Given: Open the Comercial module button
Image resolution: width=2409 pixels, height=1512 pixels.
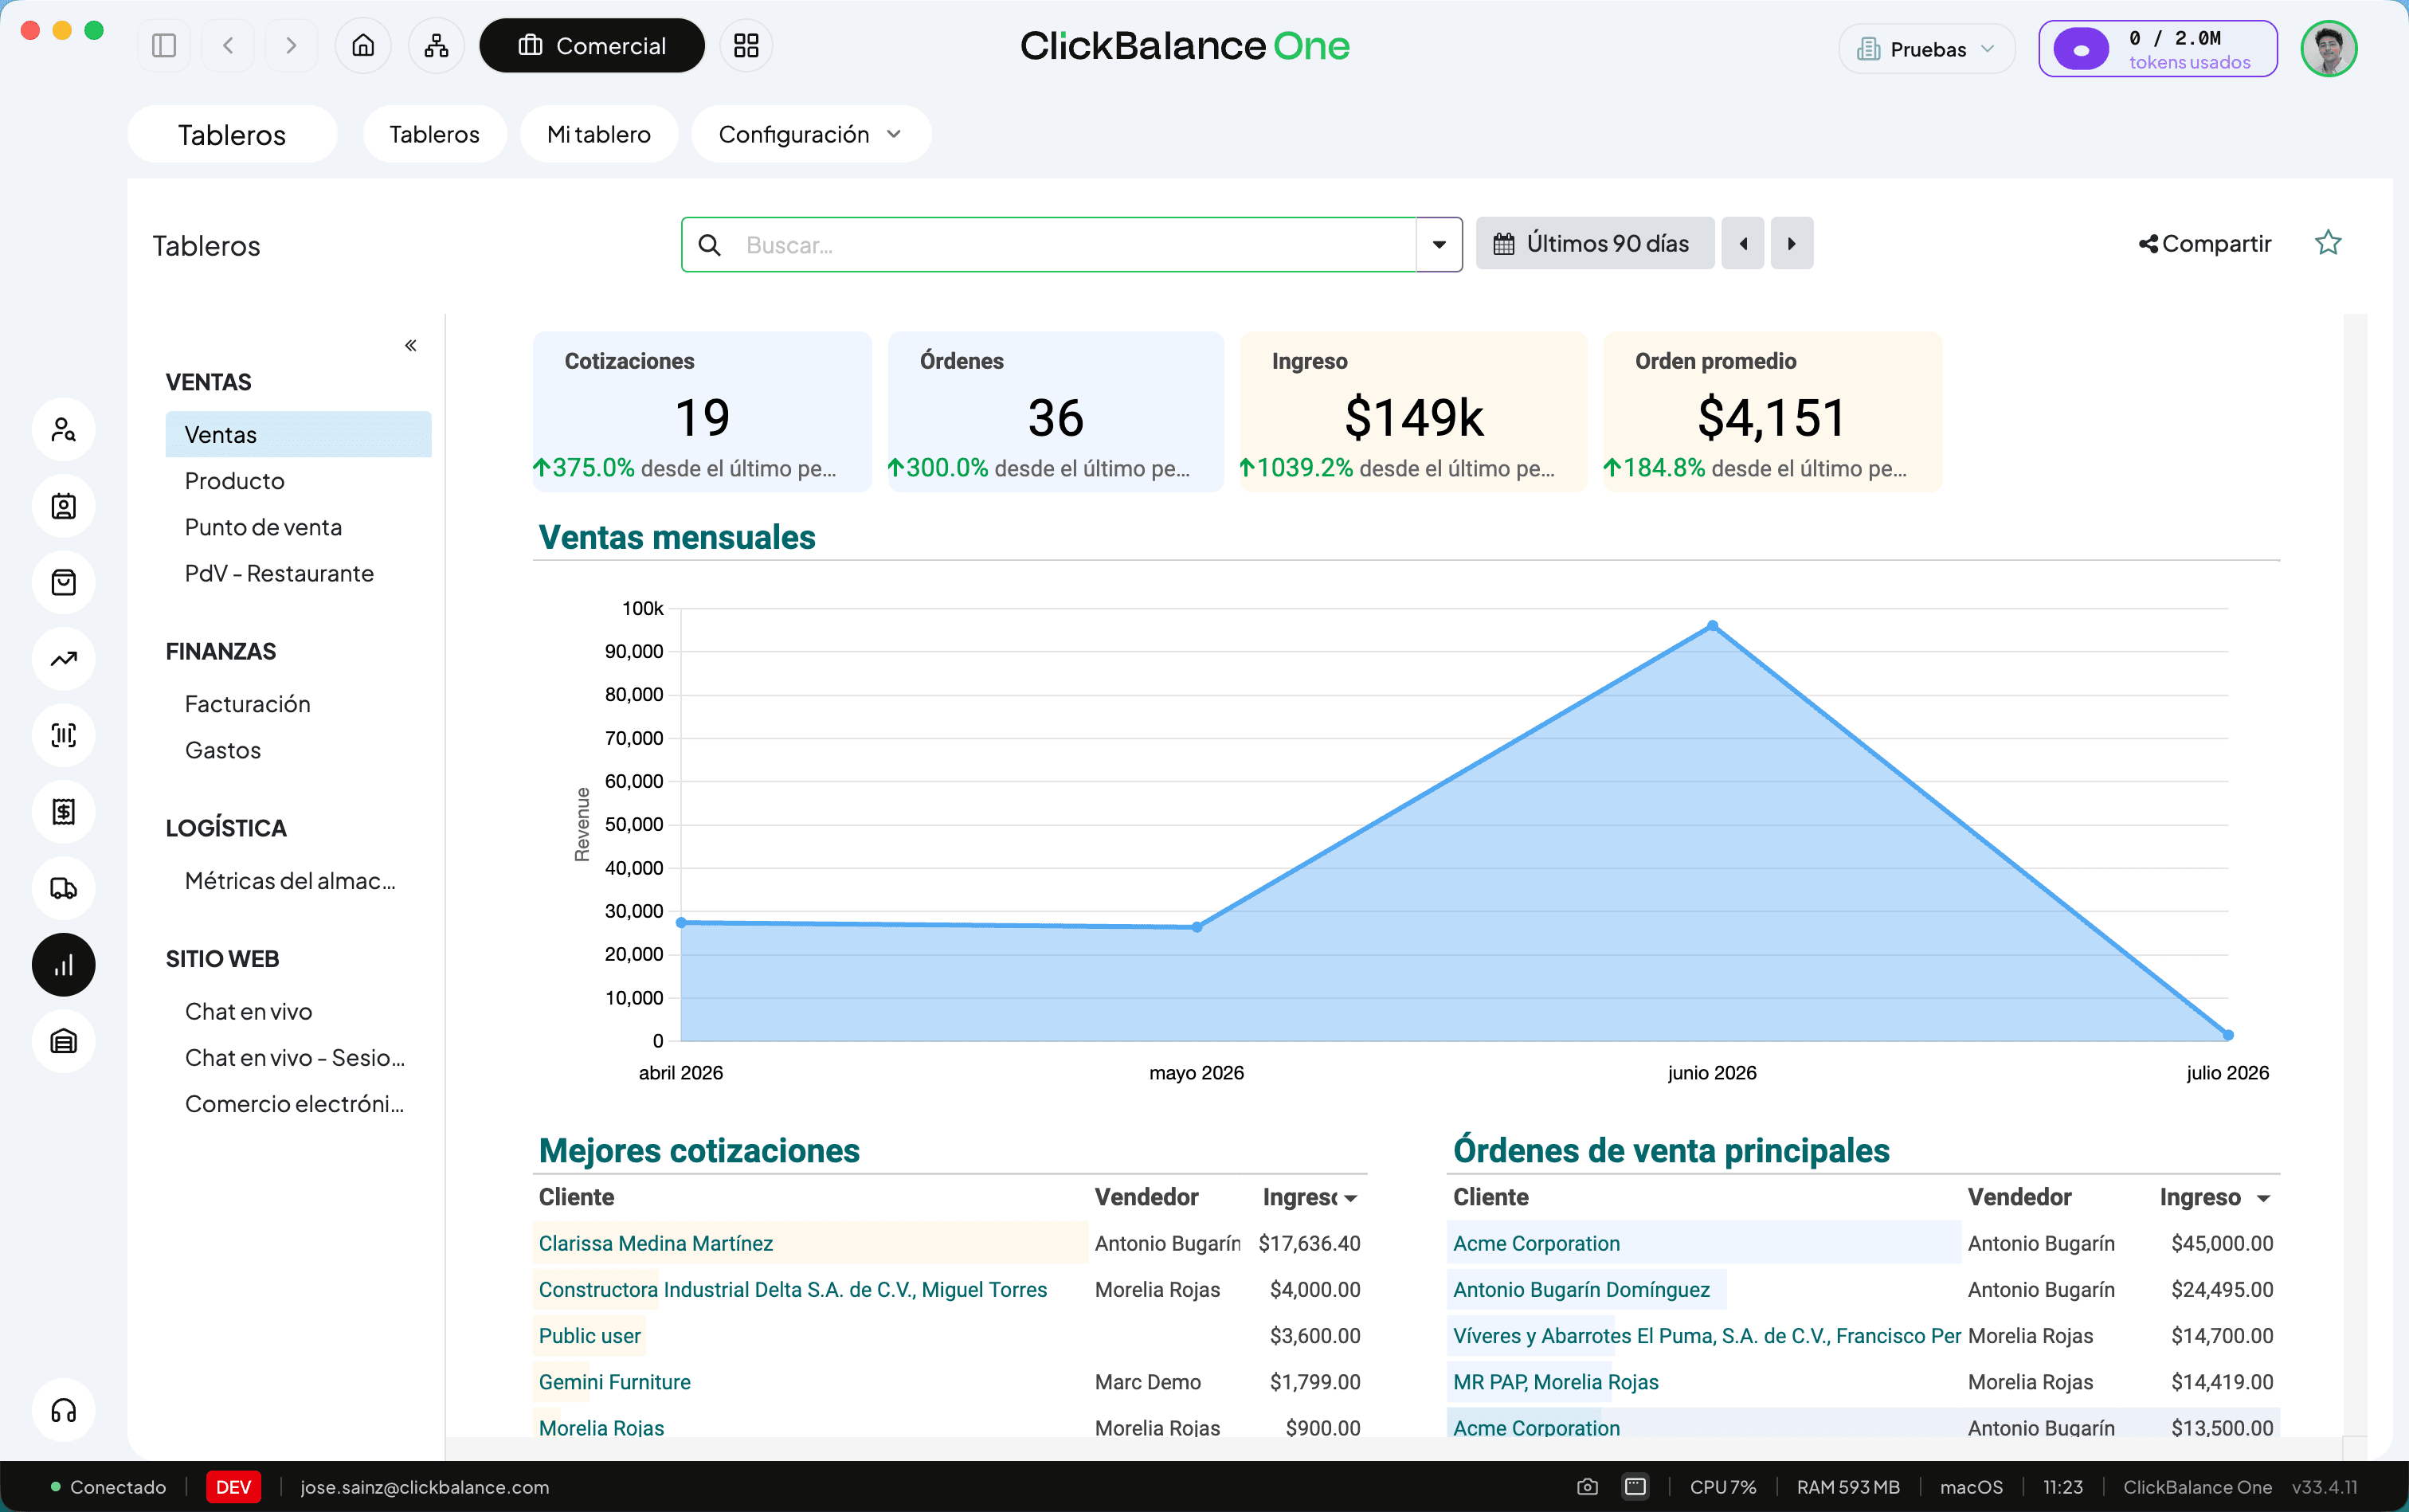Looking at the screenshot, I should (x=592, y=46).
